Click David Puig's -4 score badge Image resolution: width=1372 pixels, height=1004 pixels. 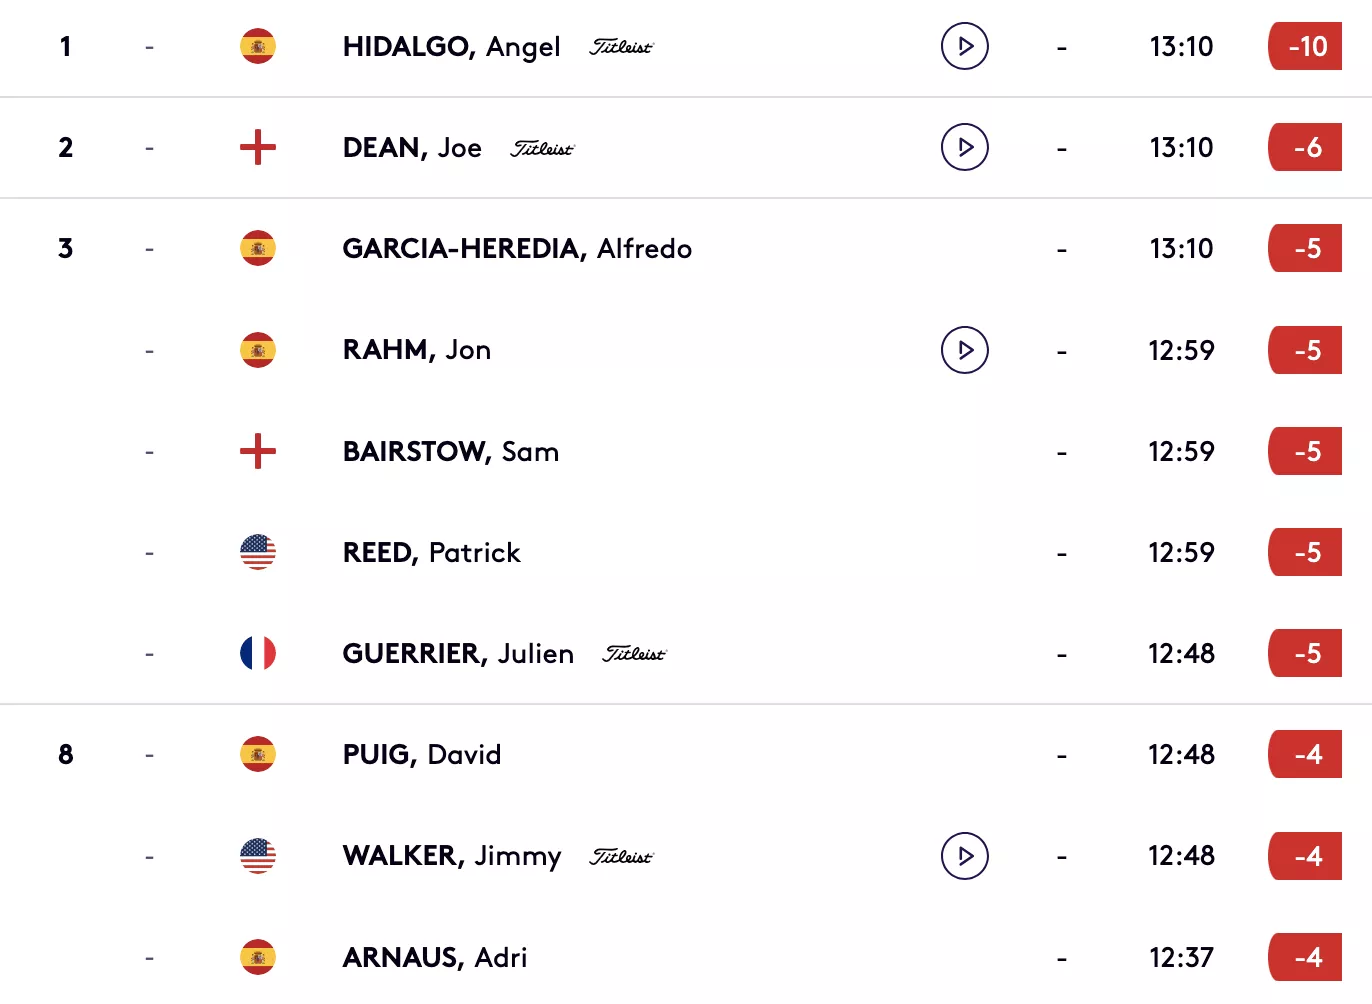click(1306, 754)
